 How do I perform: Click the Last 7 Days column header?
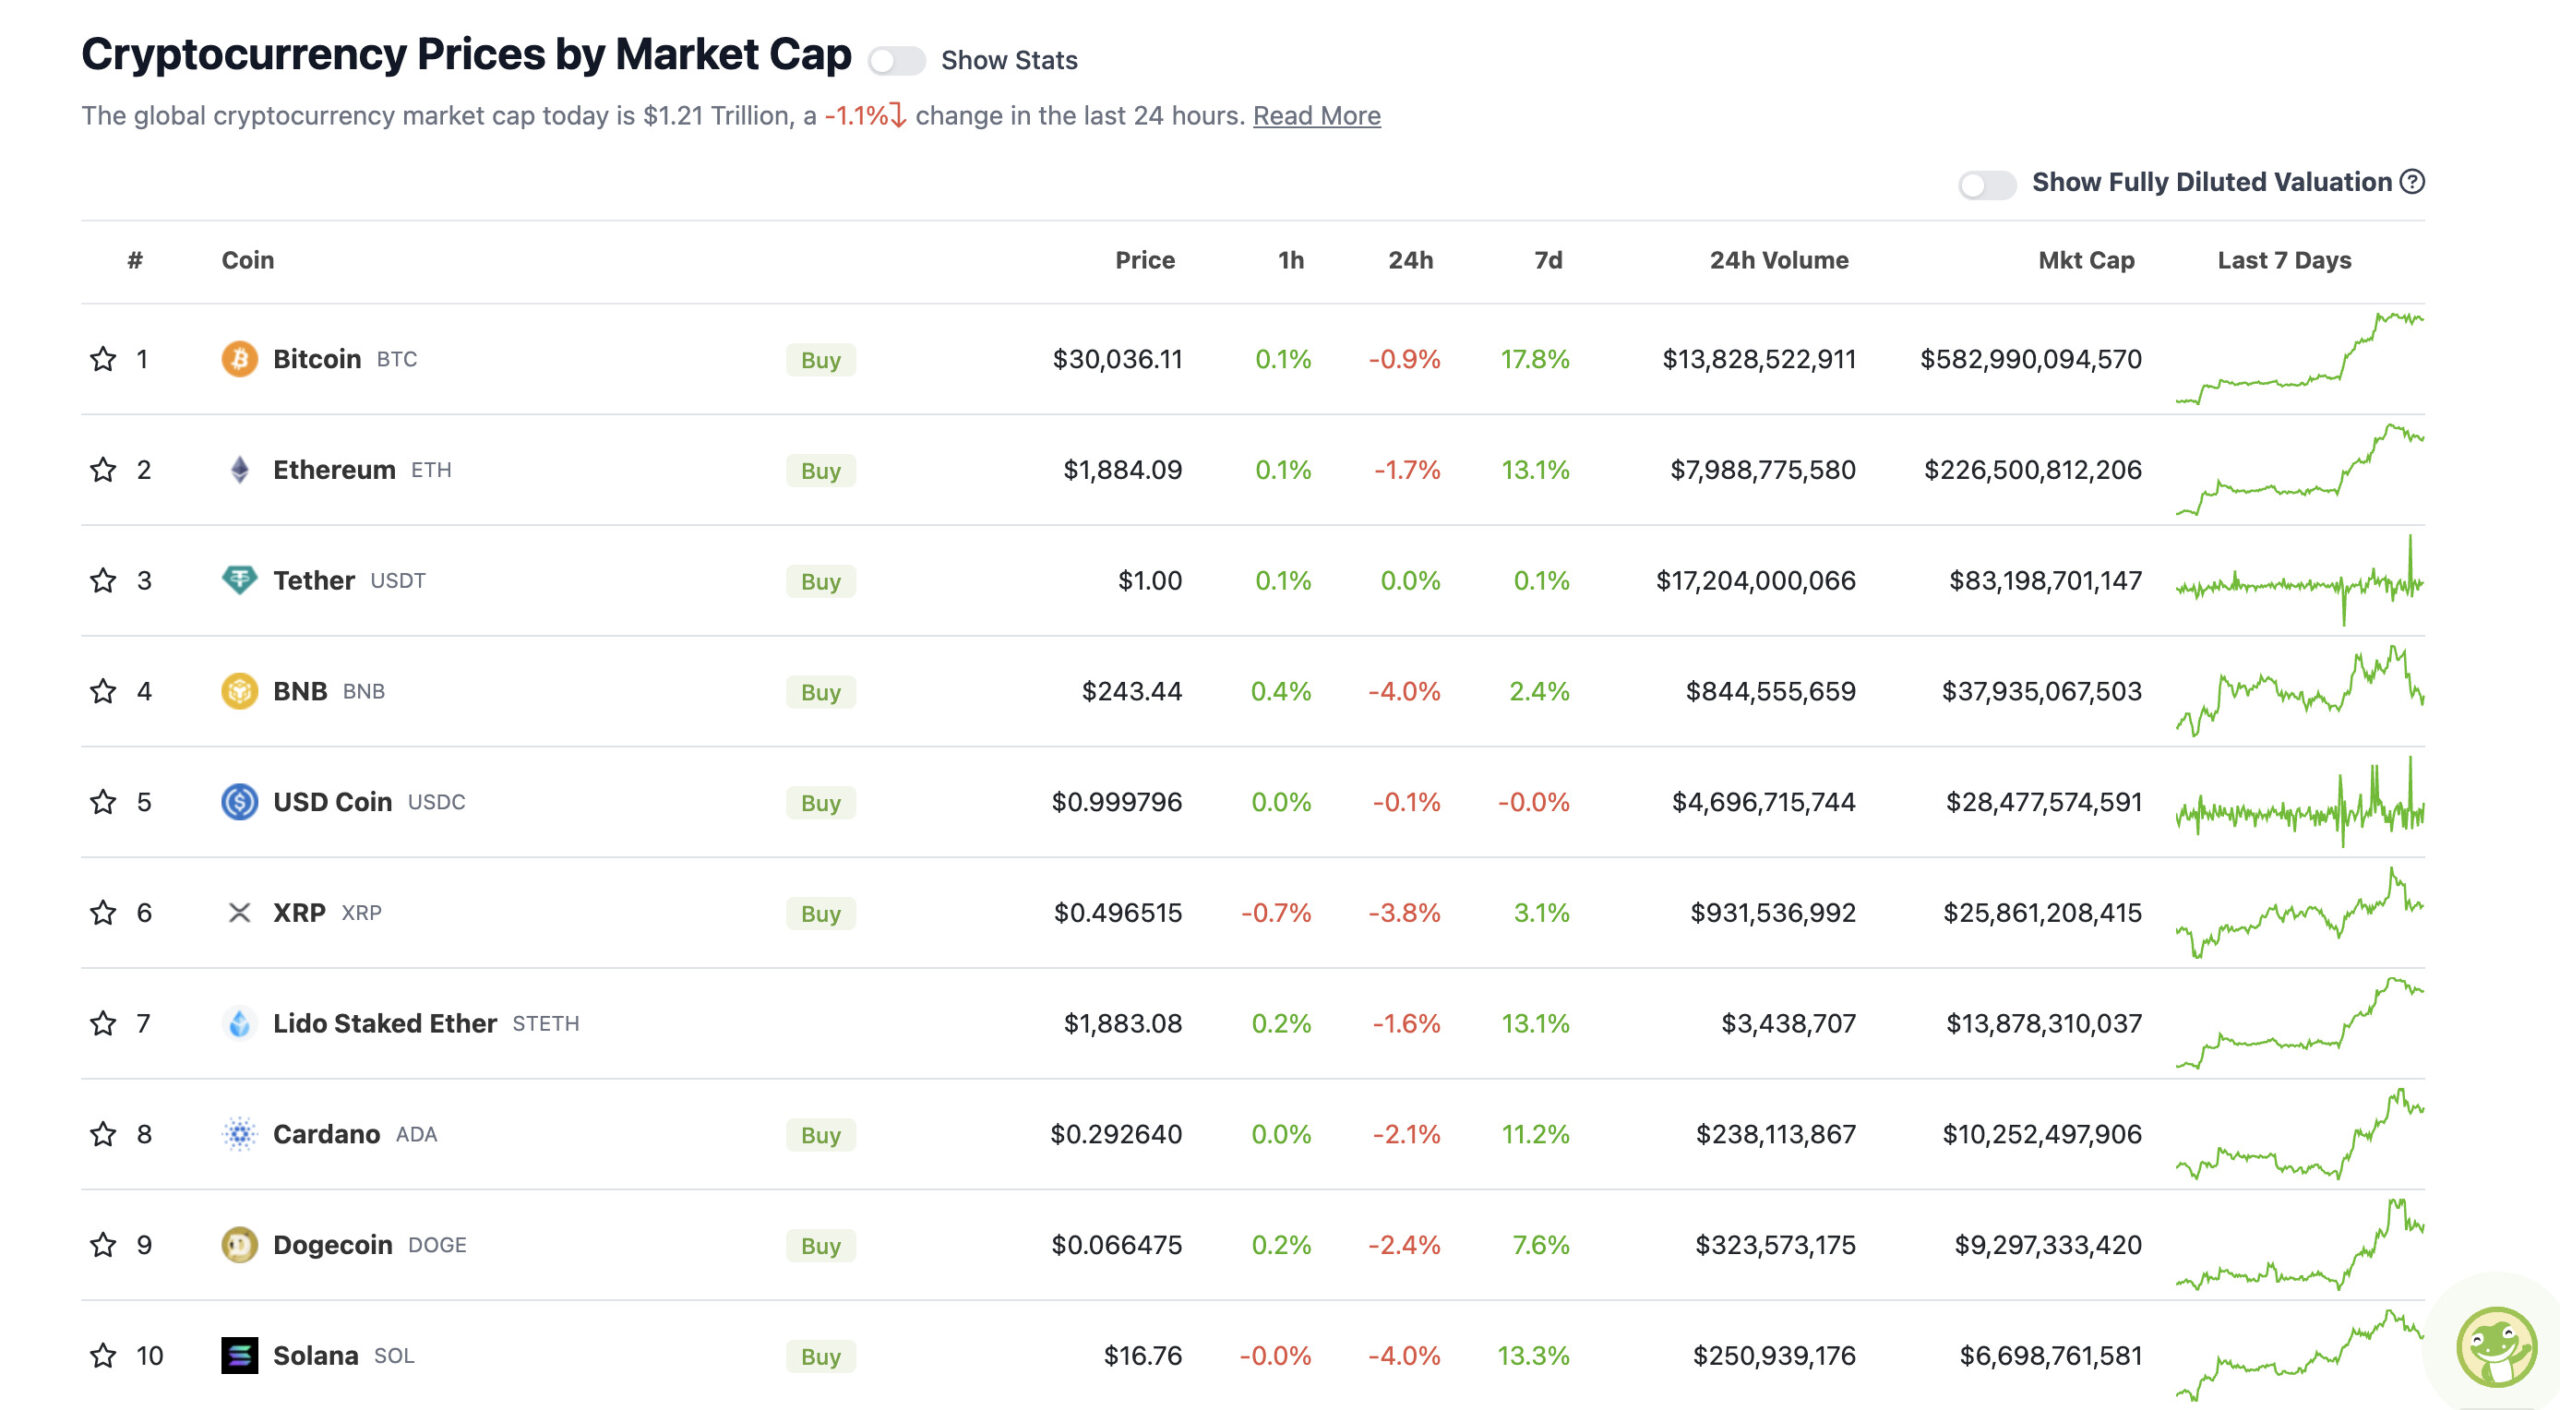tap(2284, 261)
